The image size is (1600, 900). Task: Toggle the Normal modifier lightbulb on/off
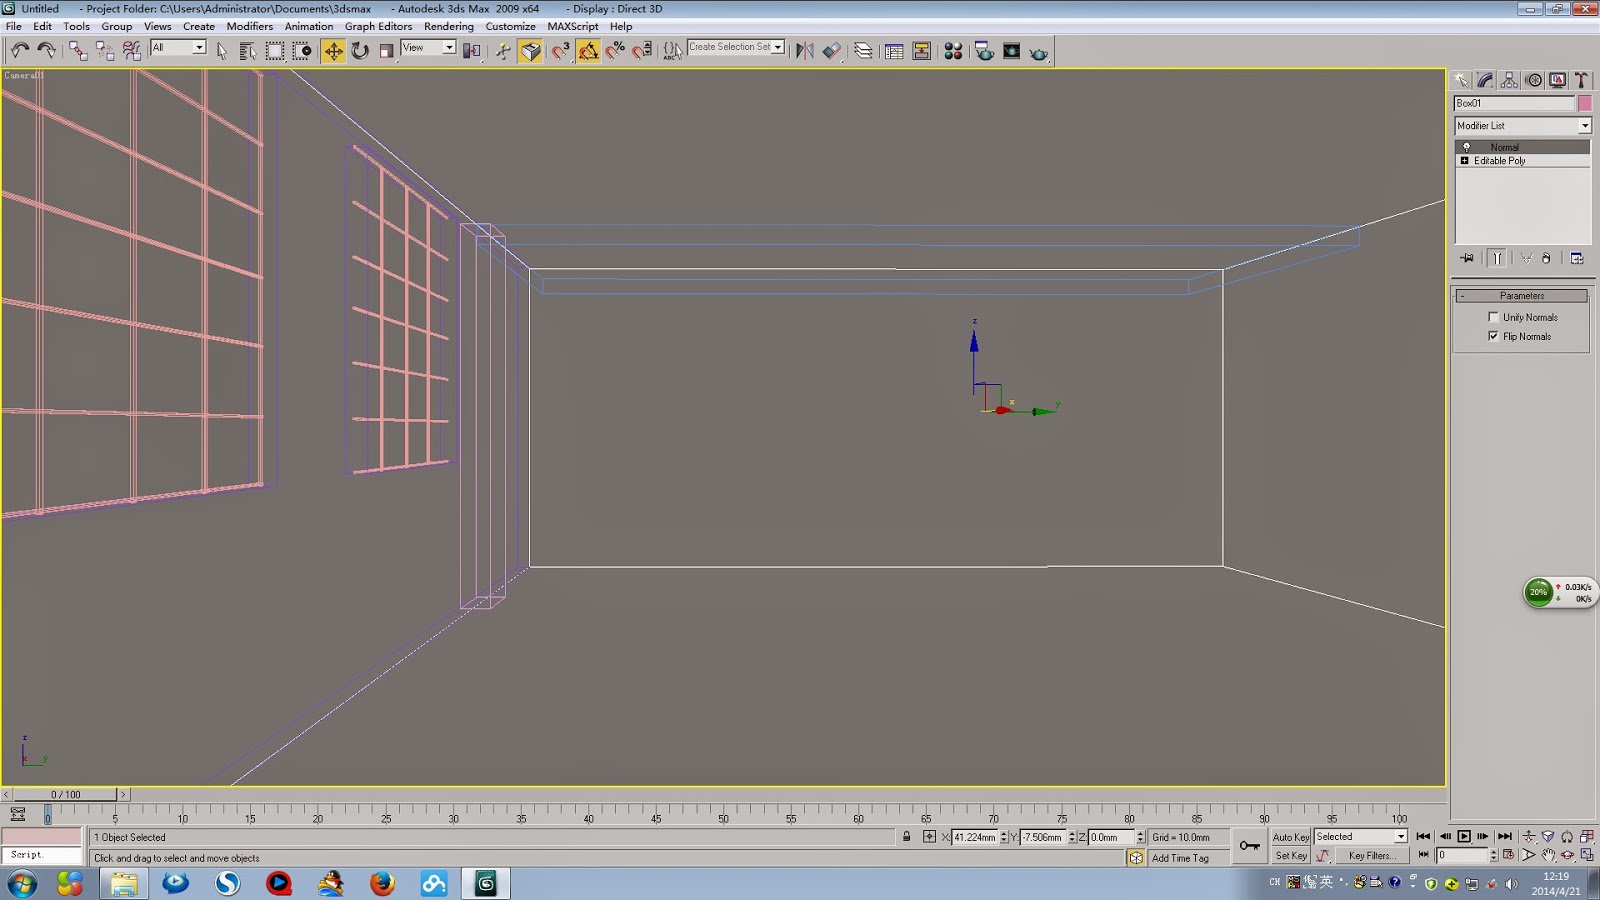[x=1466, y=147]
